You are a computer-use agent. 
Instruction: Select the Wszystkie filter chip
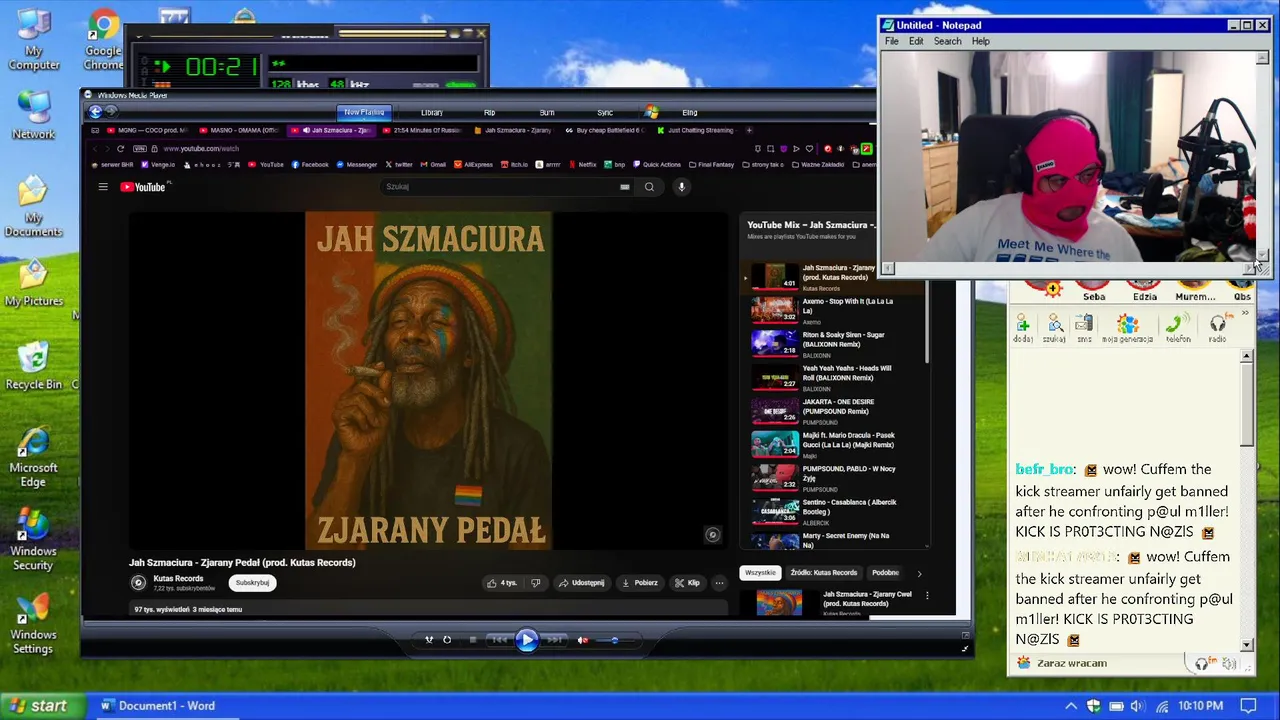(x=760, y=573)
